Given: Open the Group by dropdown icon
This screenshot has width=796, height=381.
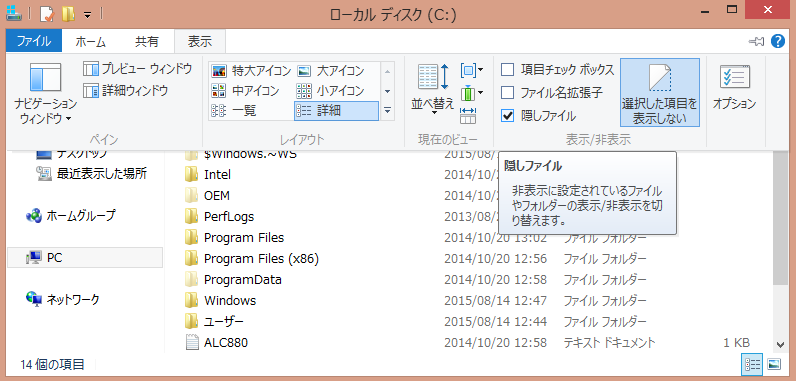Looking at the screenshot, I should coord(472,70).
